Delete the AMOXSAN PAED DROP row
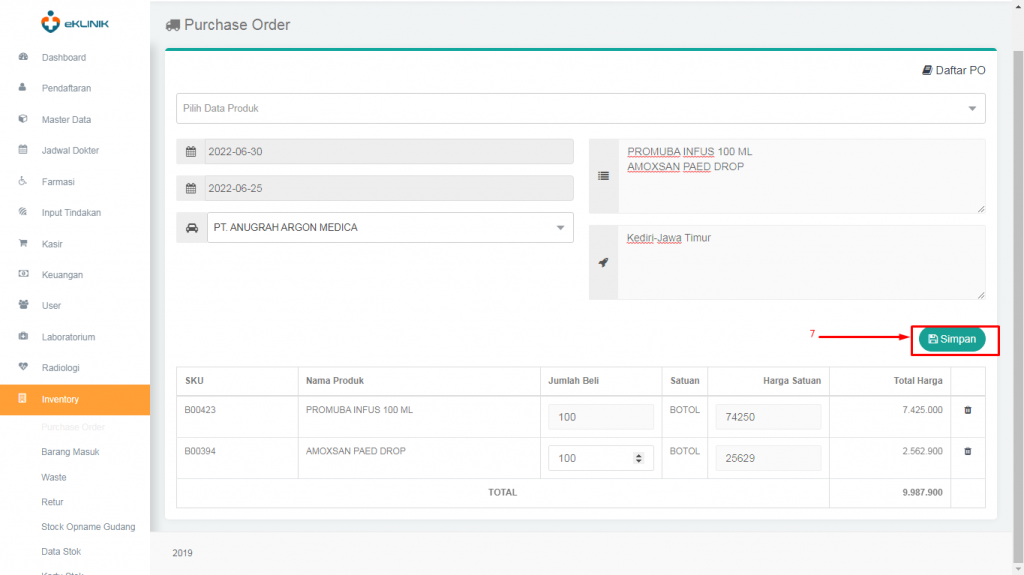 point(968,452)
